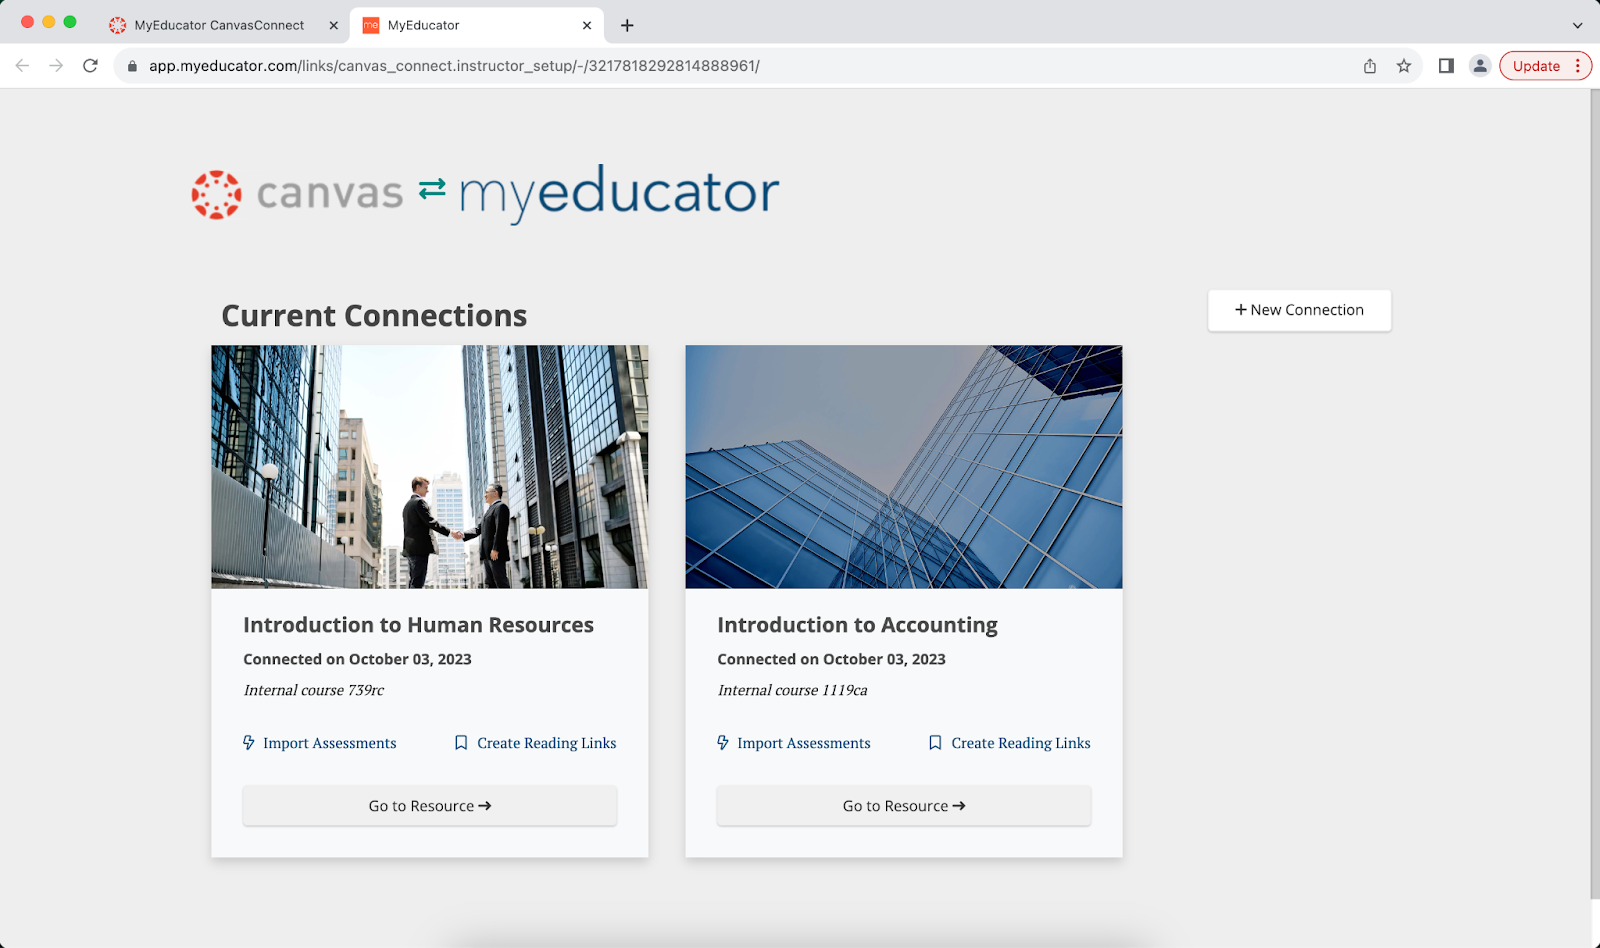Screen dimensions: 1600x948
Task: Open the Chrome three-dot menu
Action: (1578, 66)
